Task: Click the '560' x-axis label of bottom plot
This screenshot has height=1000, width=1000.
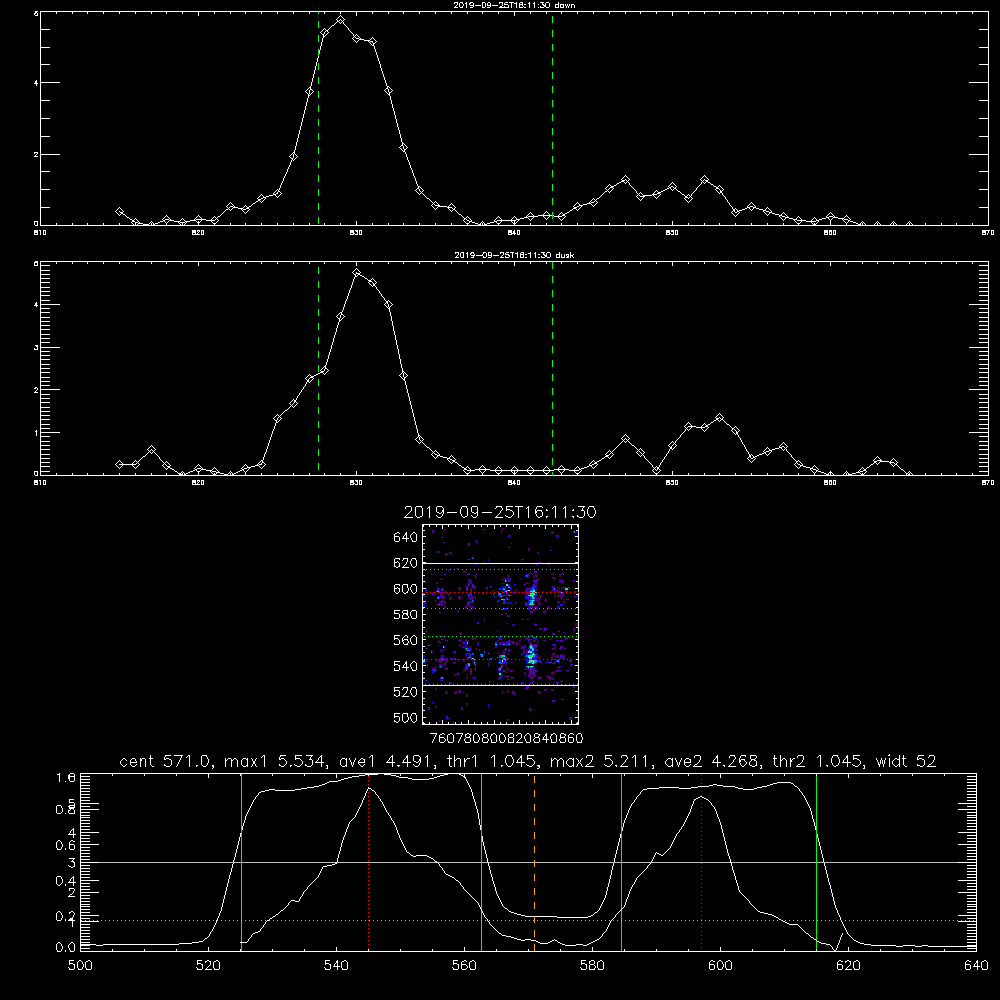Action: 464,966
